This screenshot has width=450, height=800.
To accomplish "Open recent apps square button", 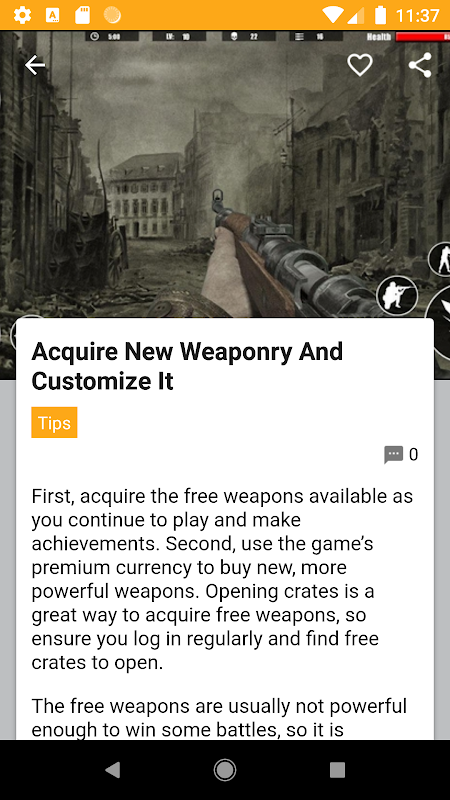I will click(337, 769).
